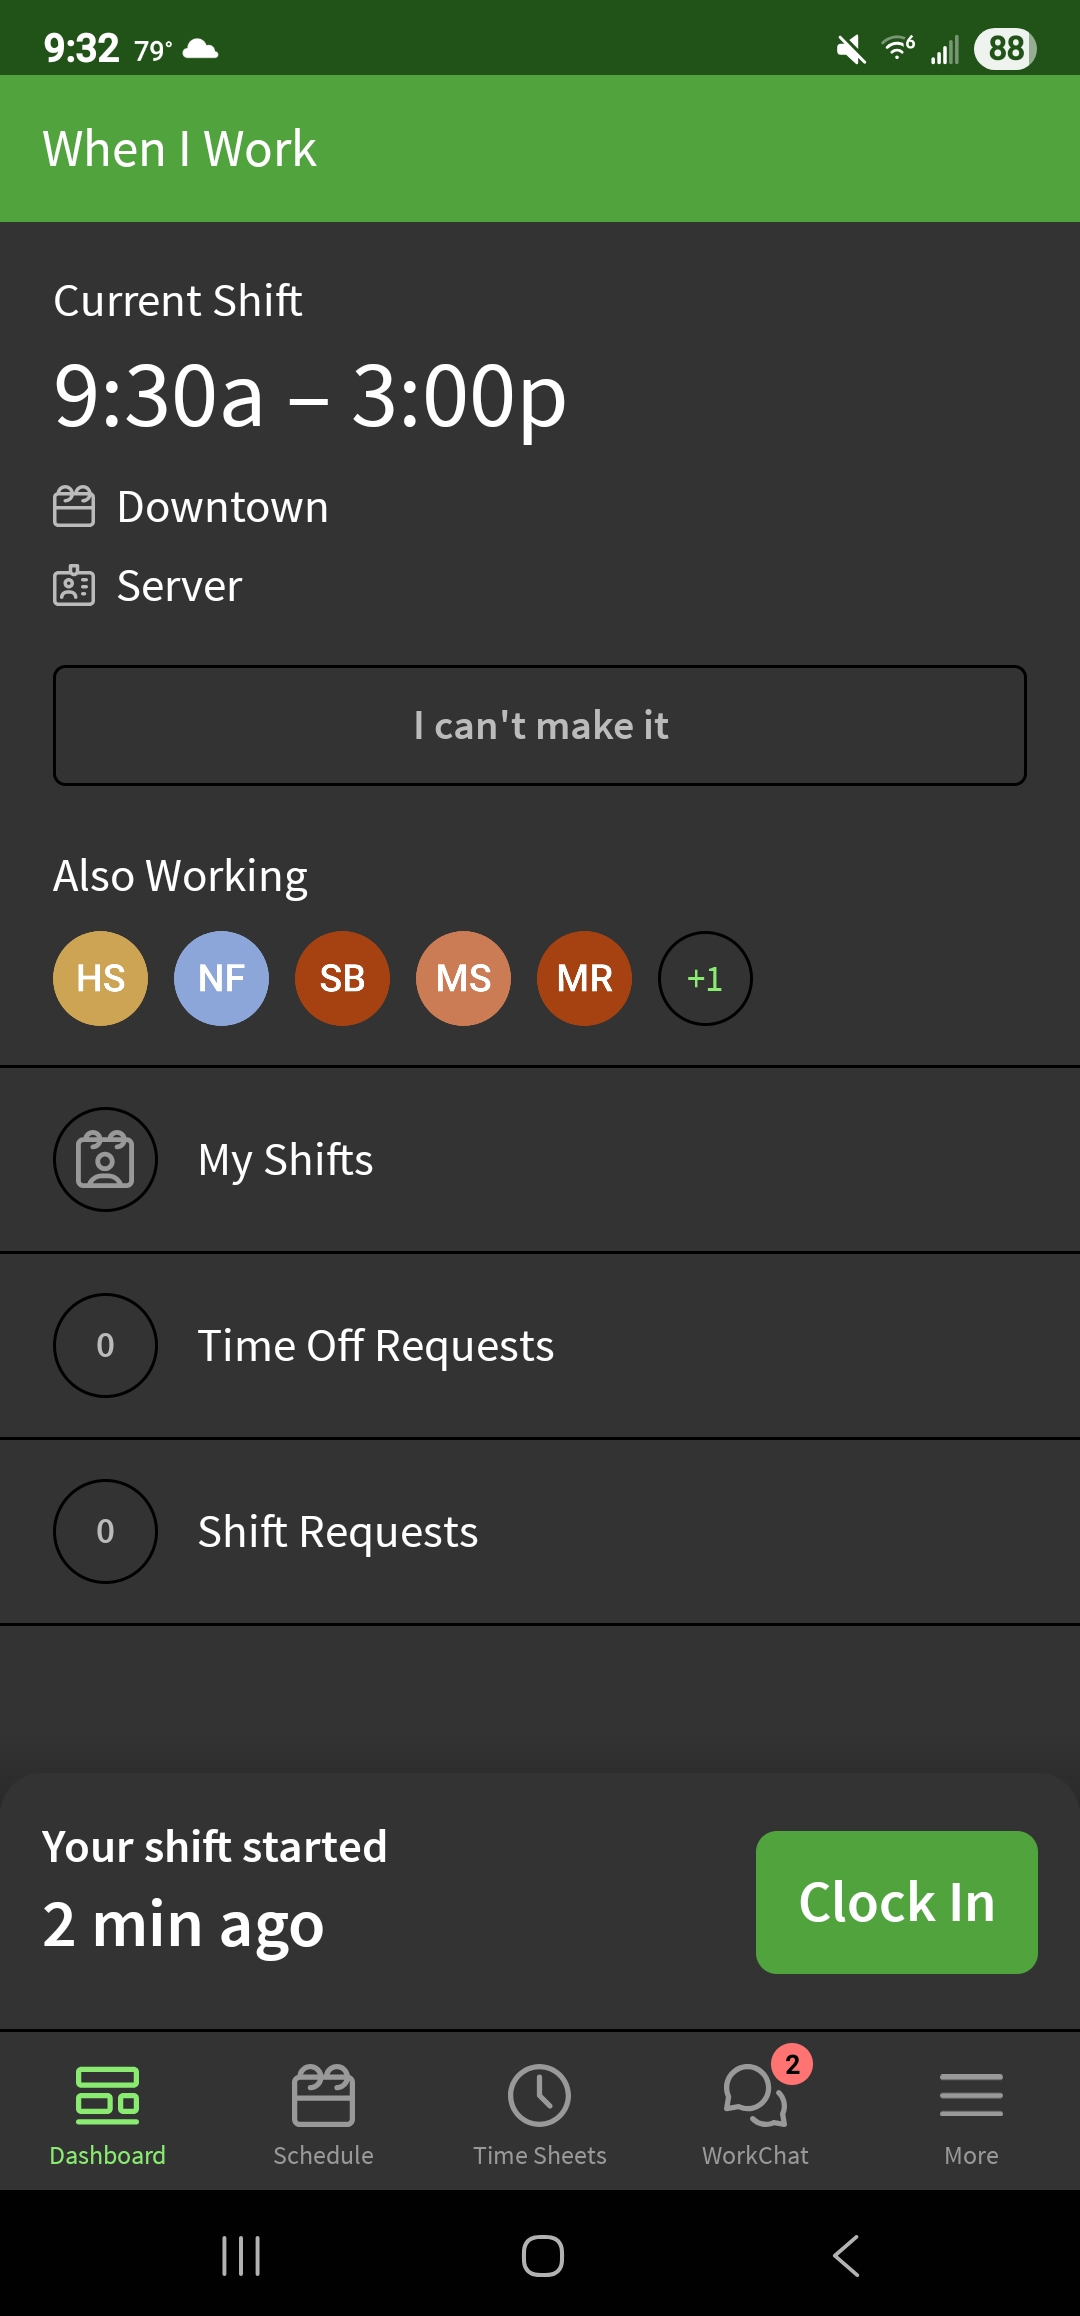Open the More menu icon

pos(970,2095)
